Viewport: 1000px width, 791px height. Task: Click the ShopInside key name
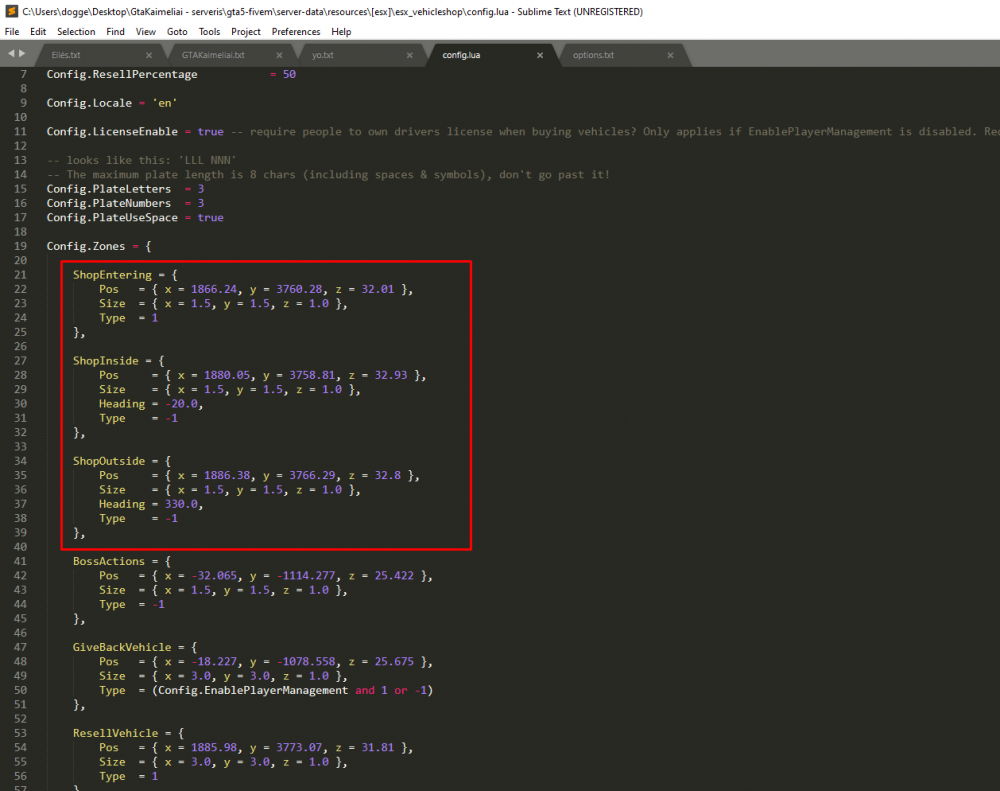click(x=106, y=361)
